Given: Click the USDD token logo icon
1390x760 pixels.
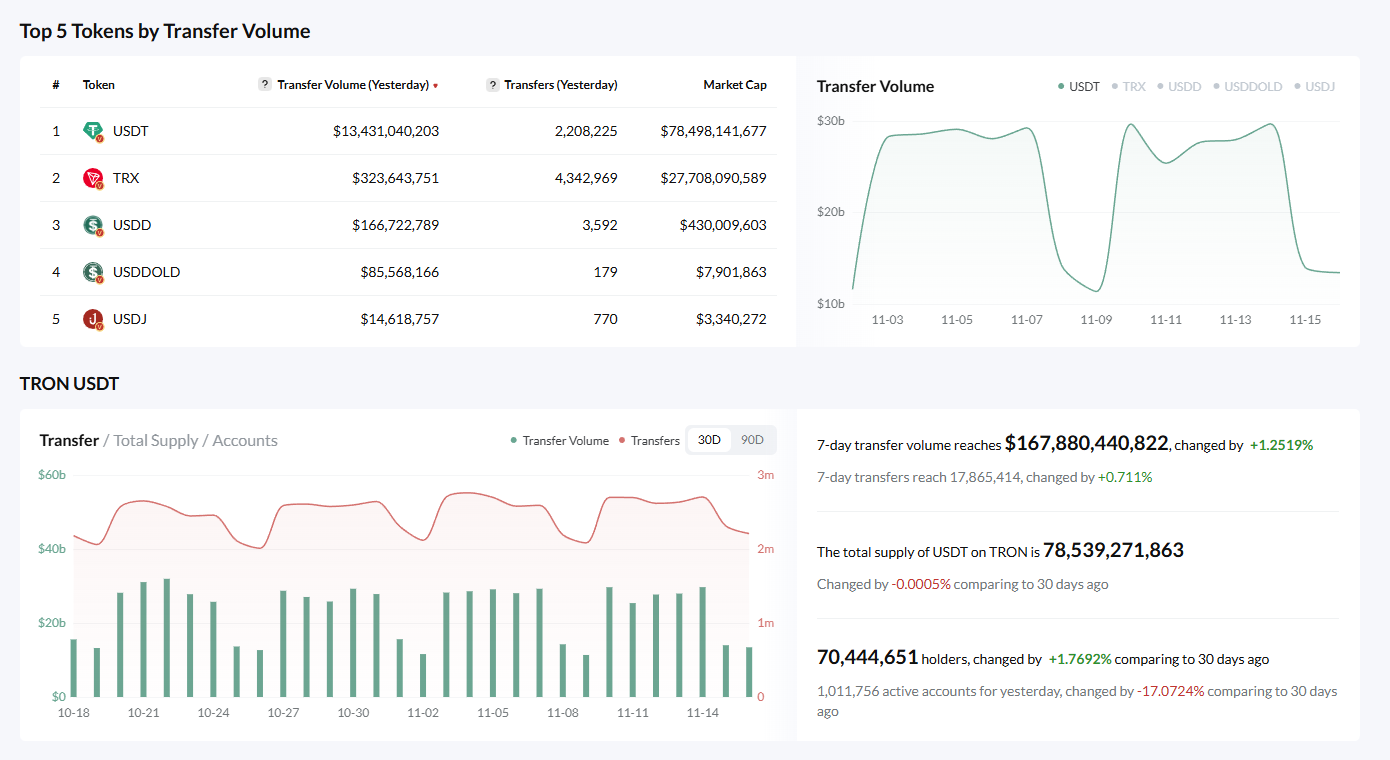Looking at the screenshot, I should click(93, 225).
